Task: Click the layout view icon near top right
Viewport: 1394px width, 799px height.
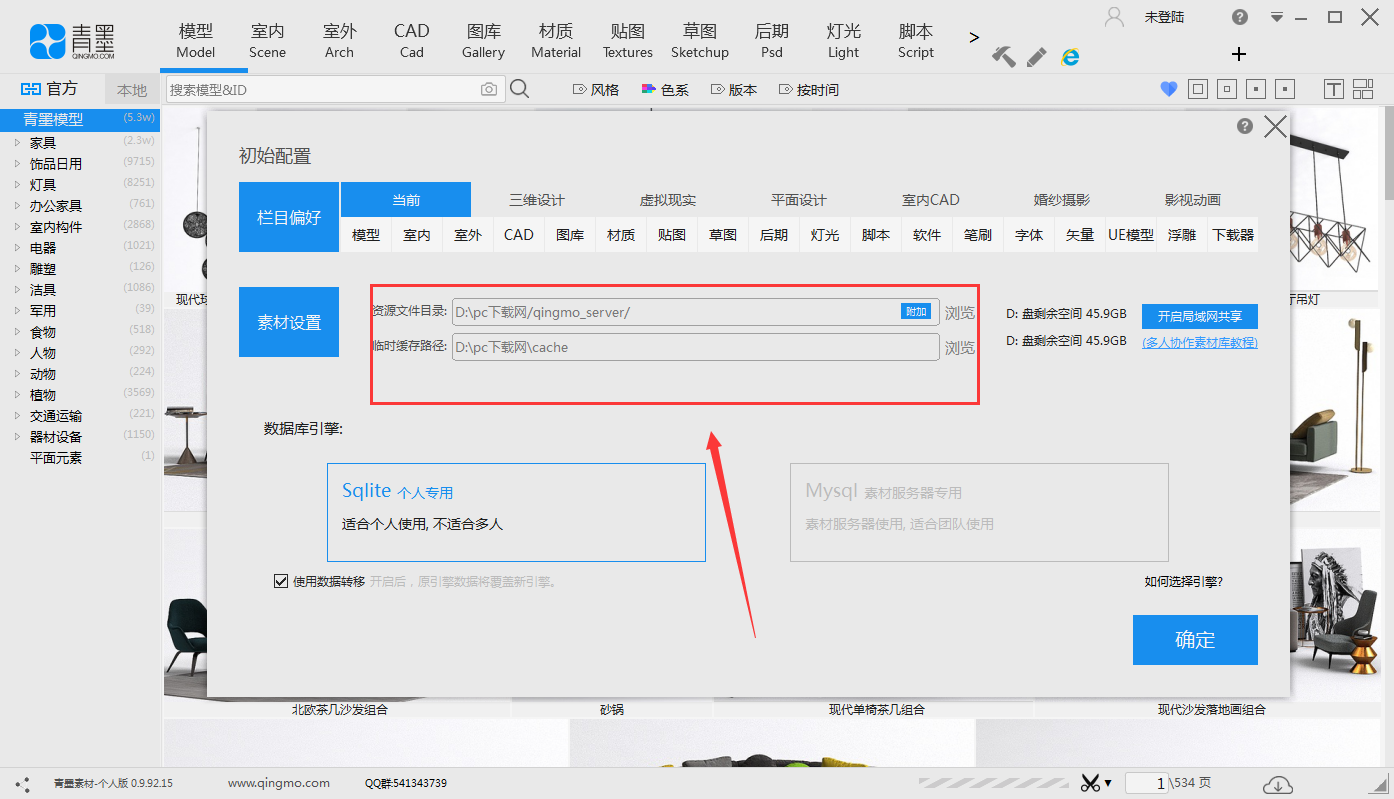Action: coord(1363,89)
